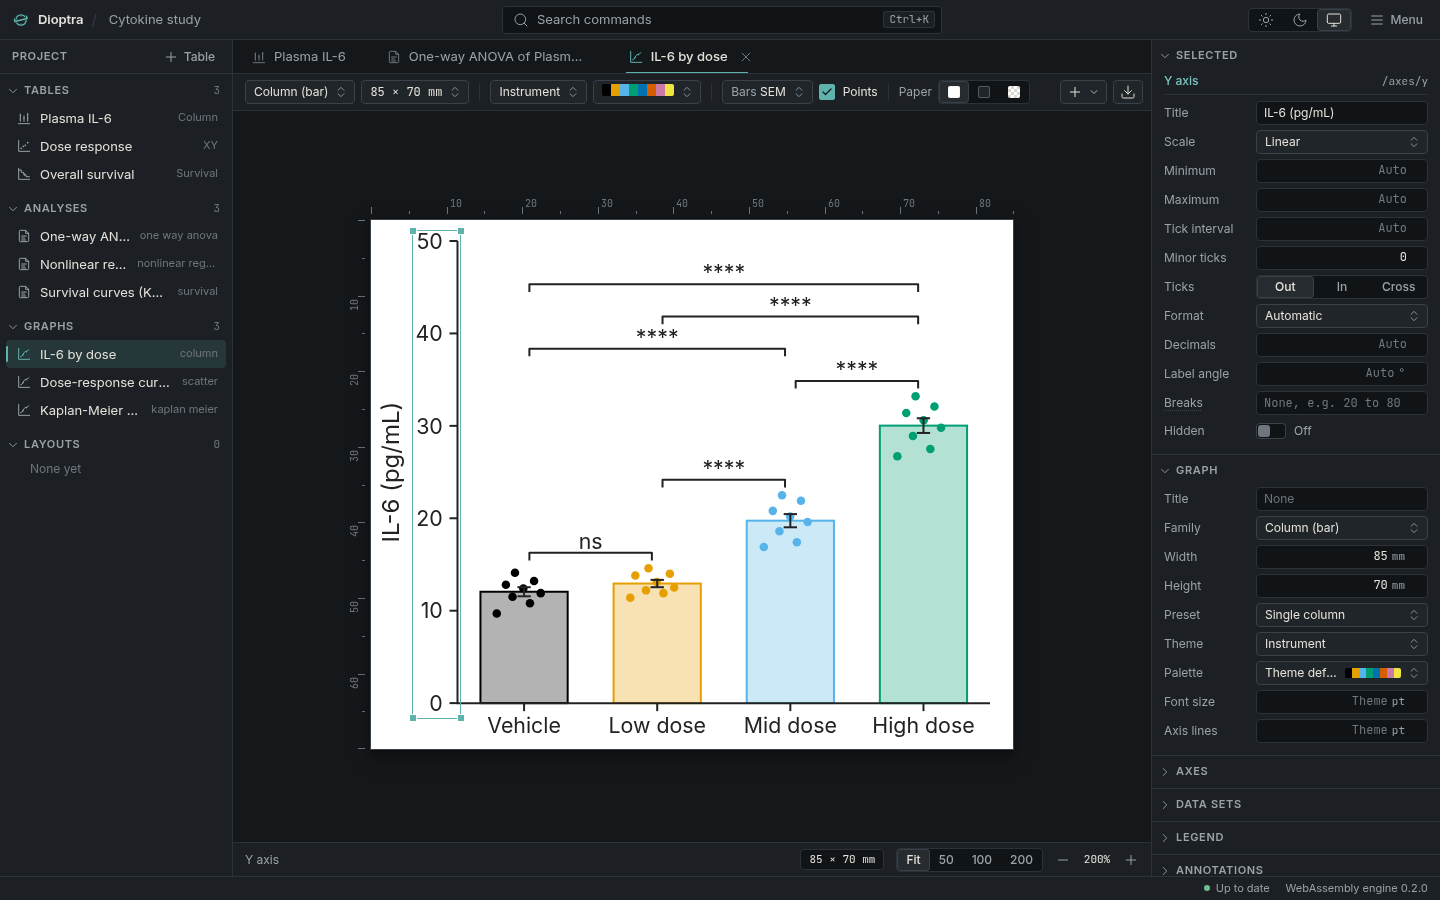Set zoom to 200 percent button
The image size is (1440, 900).
point(1021,860)
